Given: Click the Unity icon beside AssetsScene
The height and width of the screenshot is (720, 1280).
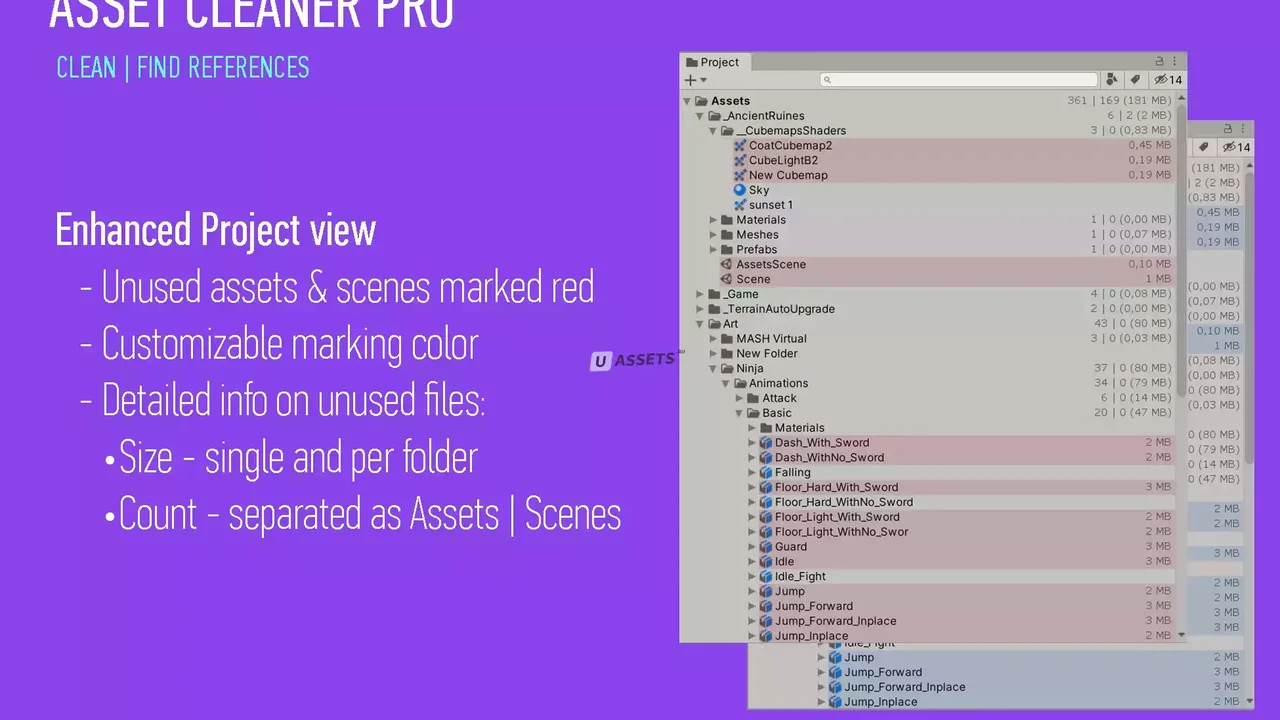Looking at the screenshot, I should pos(727,264).
